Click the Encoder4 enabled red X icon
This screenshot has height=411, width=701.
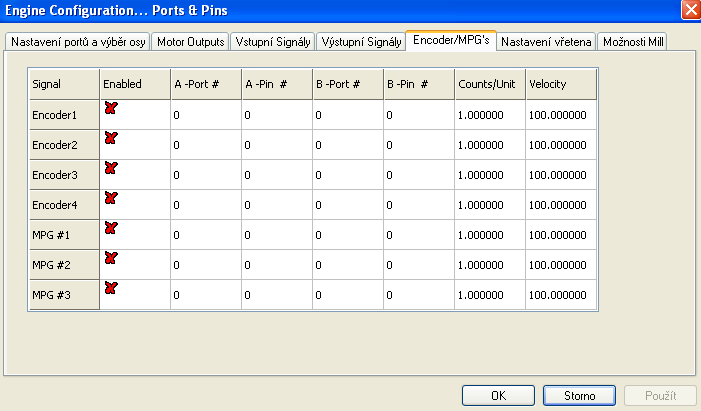coord(110,198)
